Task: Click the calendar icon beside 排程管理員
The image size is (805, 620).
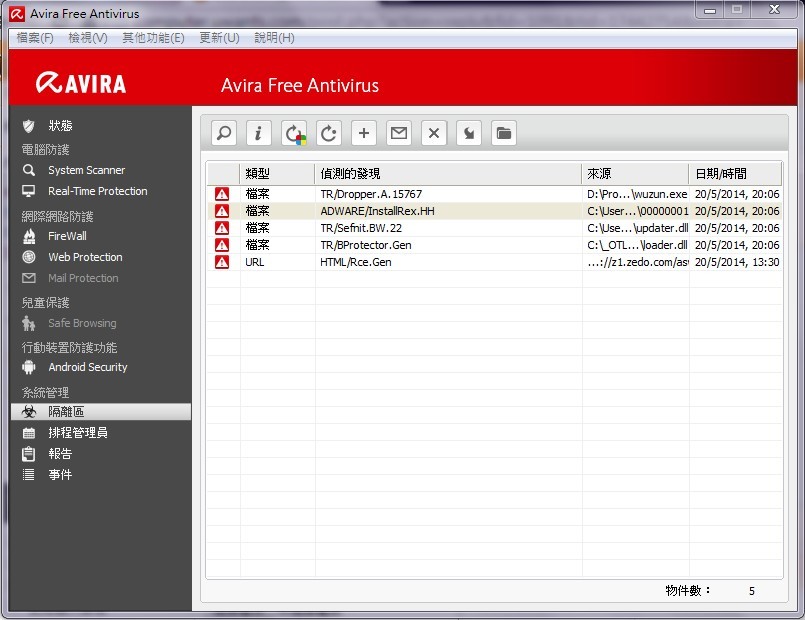Action: [29, 433]
